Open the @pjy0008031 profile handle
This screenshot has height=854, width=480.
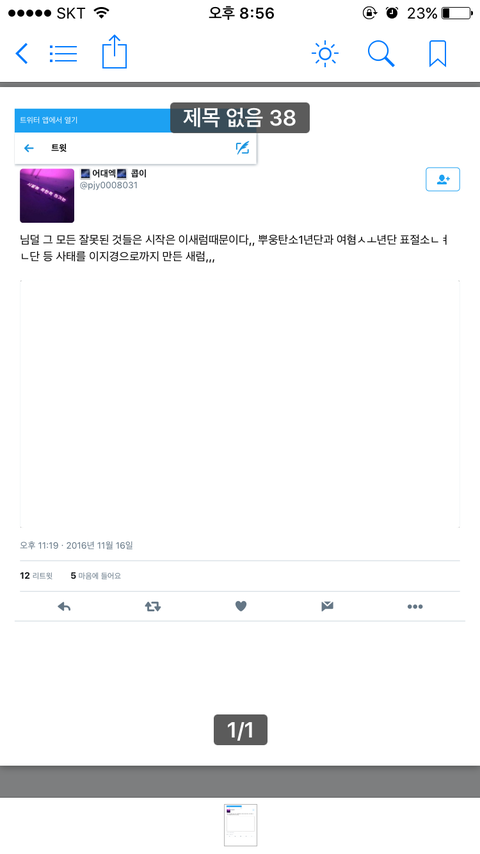point(109,185)
